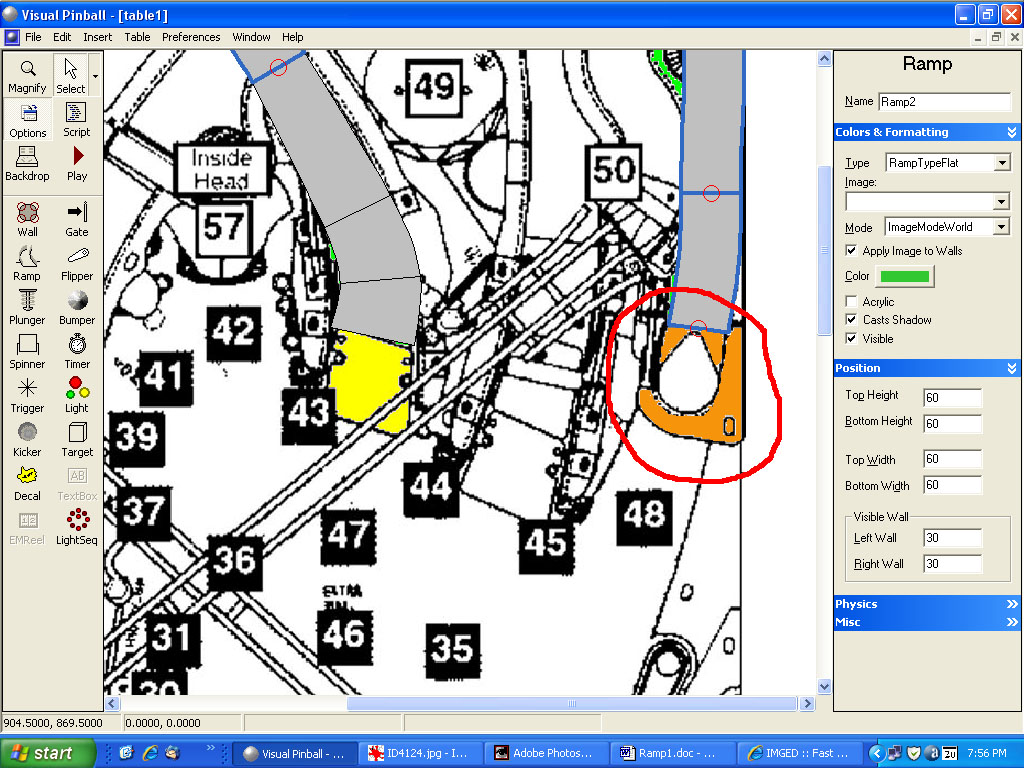1024x768 pixels.
Task: Open the Preferences menu
Action: click(x=191, y=37)
